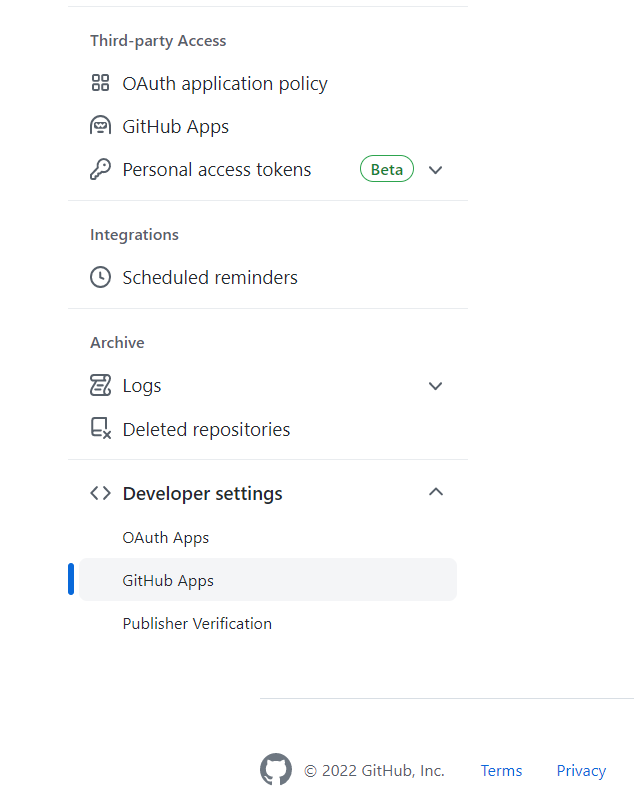
Task: Select Publisher Verification
Action: (197, 623)
